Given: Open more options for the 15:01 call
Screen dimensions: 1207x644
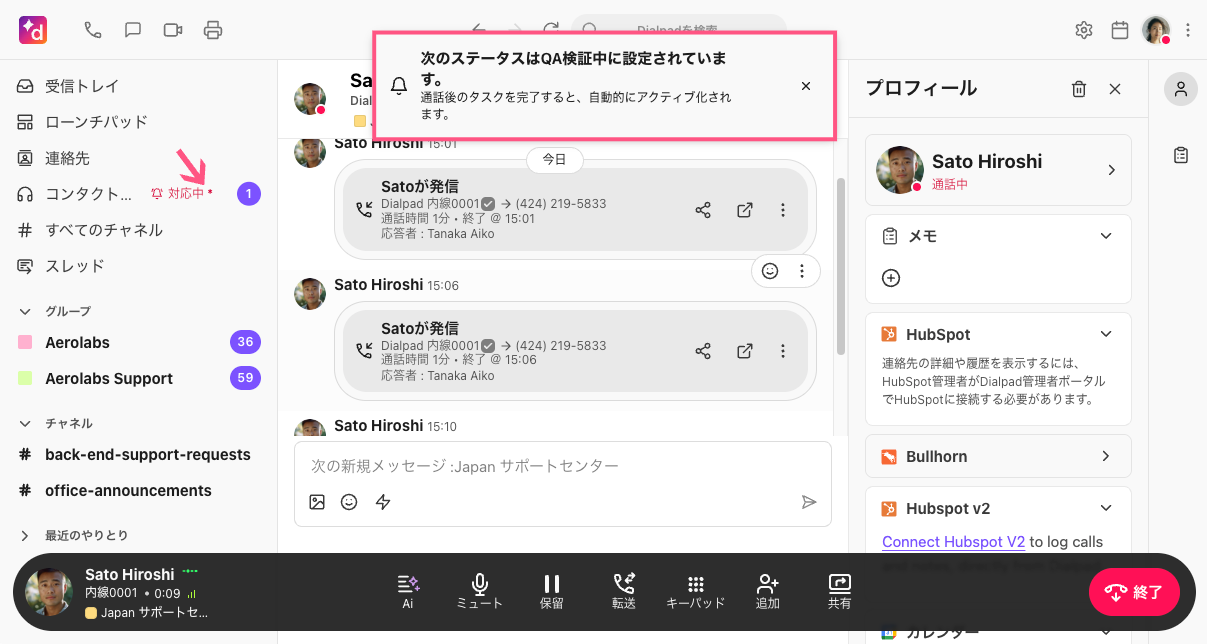Looking at the screenshot, I should point(783,210).
